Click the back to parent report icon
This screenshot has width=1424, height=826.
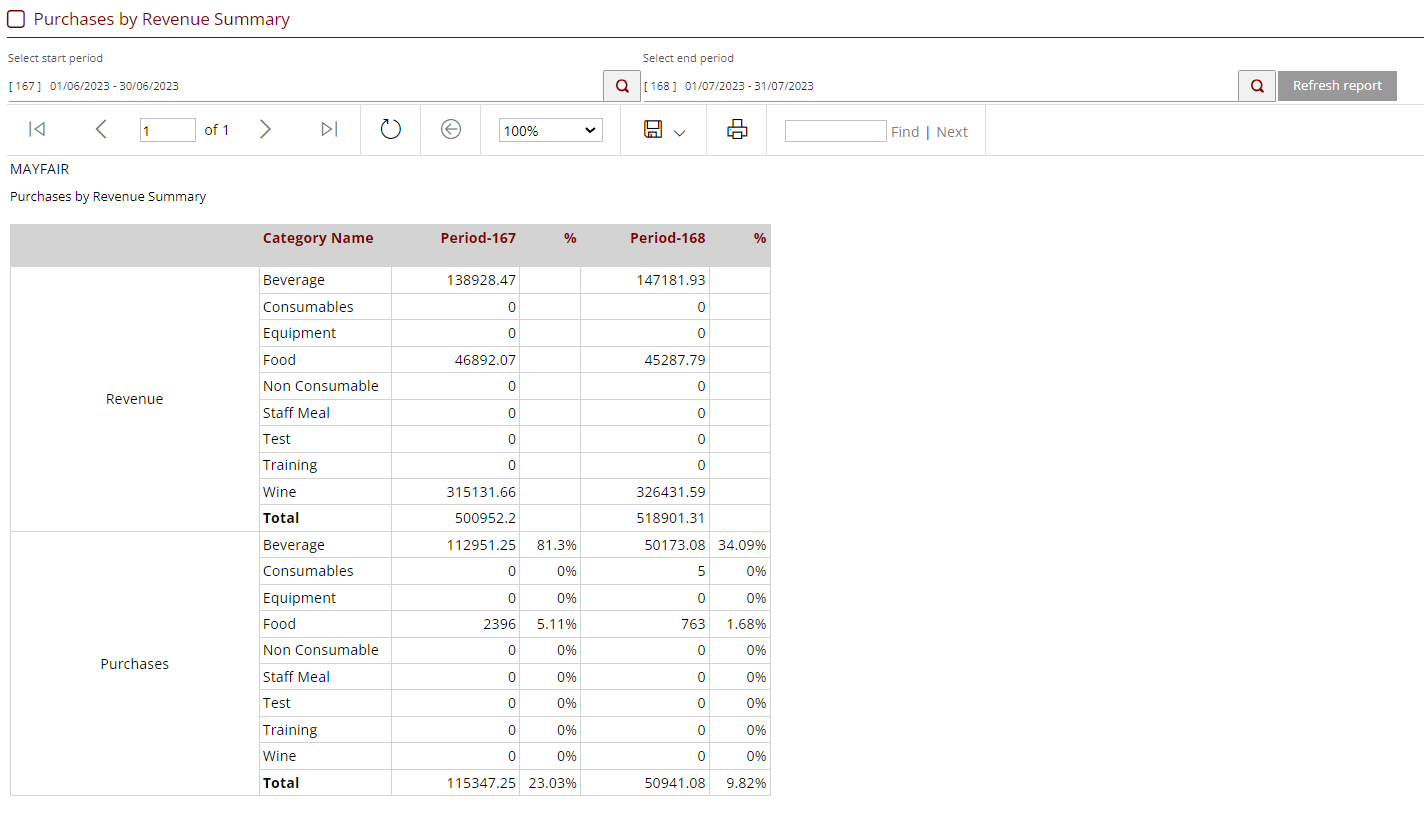451,129
